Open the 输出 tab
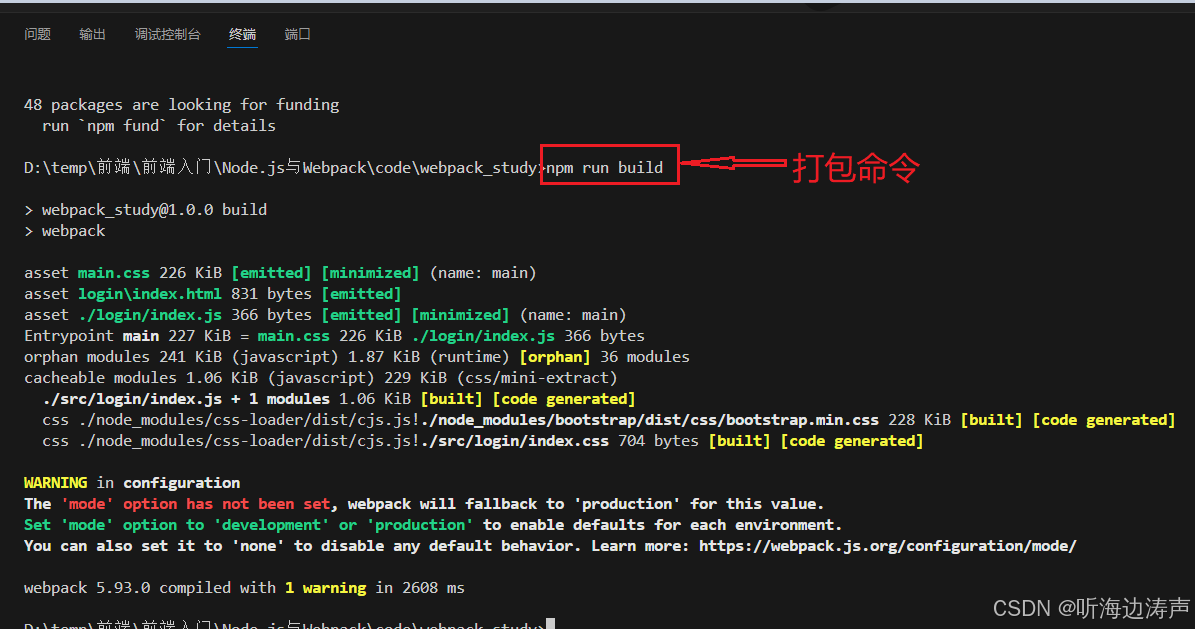Screen dimensions: 1195x629 click(x=92, y=34)
